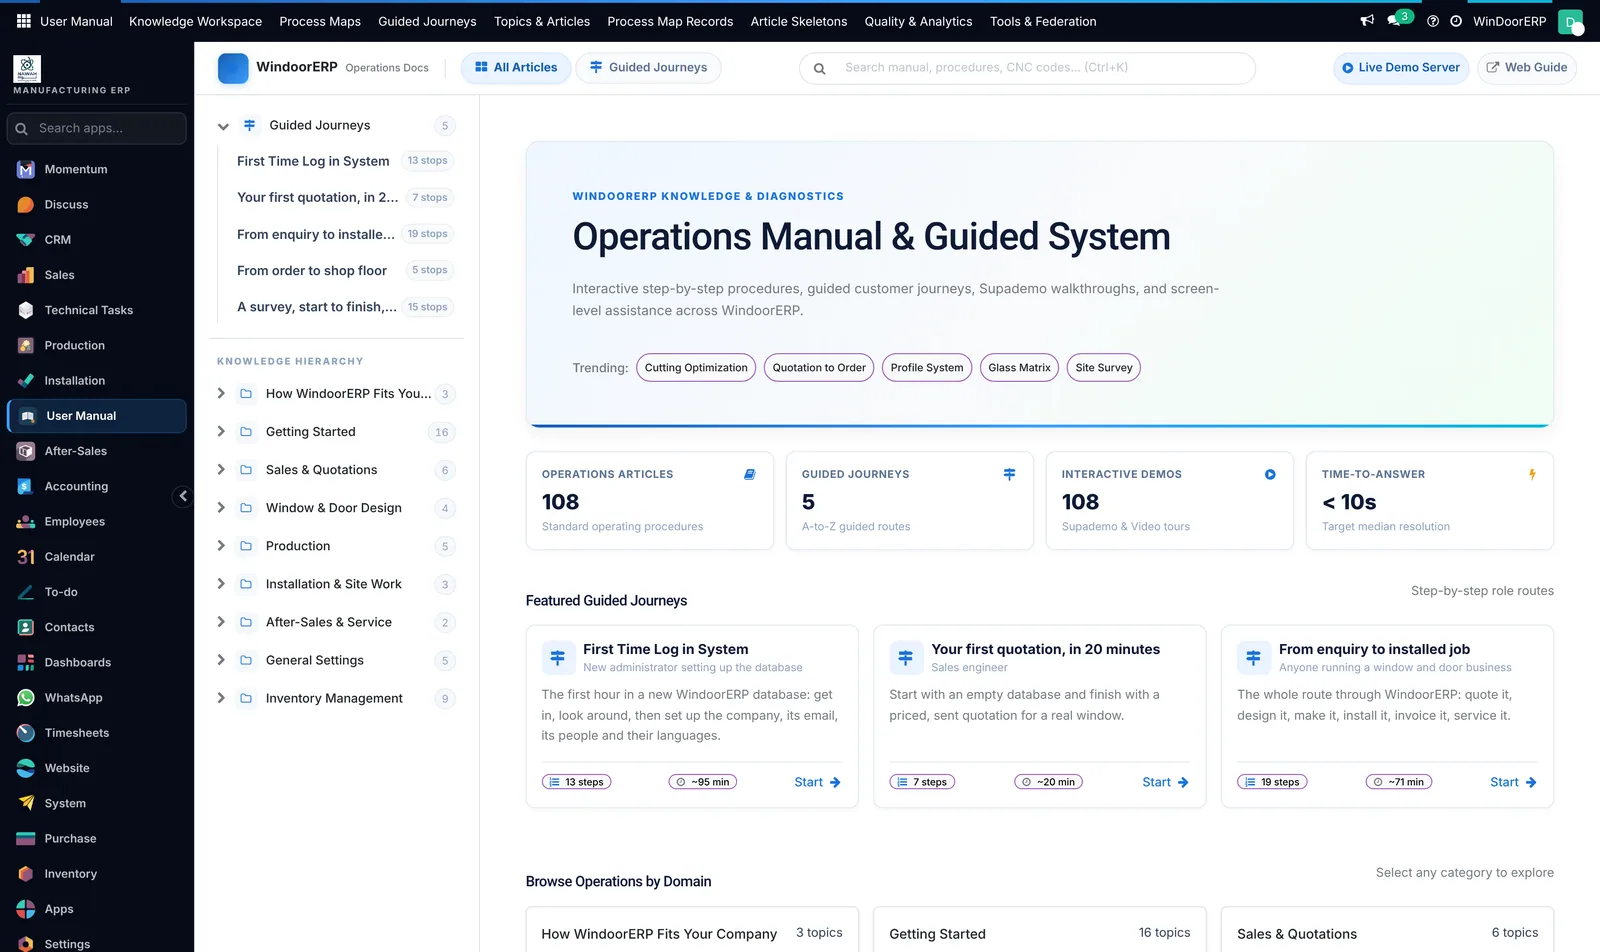Expand After-Sales & Service folder

221,622
